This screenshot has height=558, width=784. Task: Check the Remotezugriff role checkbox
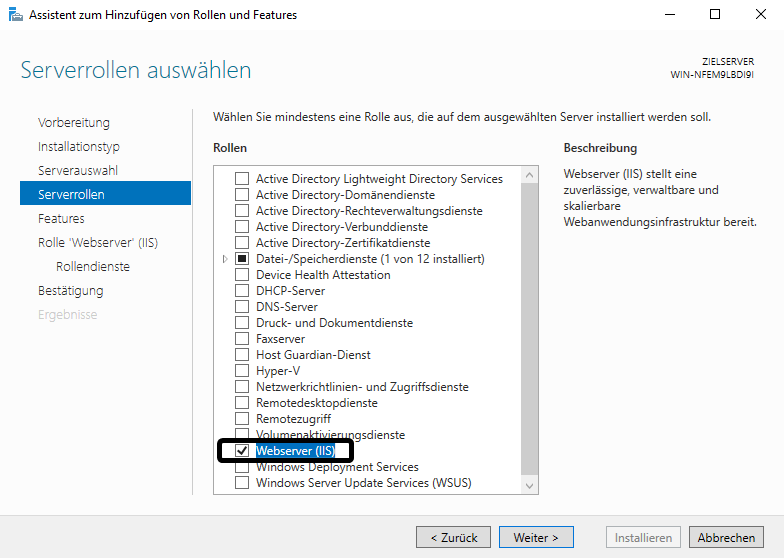242,418
